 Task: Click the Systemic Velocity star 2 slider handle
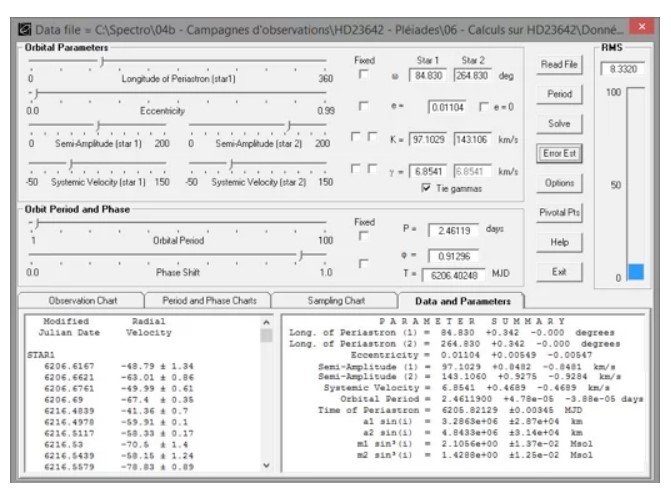(231, 164)
